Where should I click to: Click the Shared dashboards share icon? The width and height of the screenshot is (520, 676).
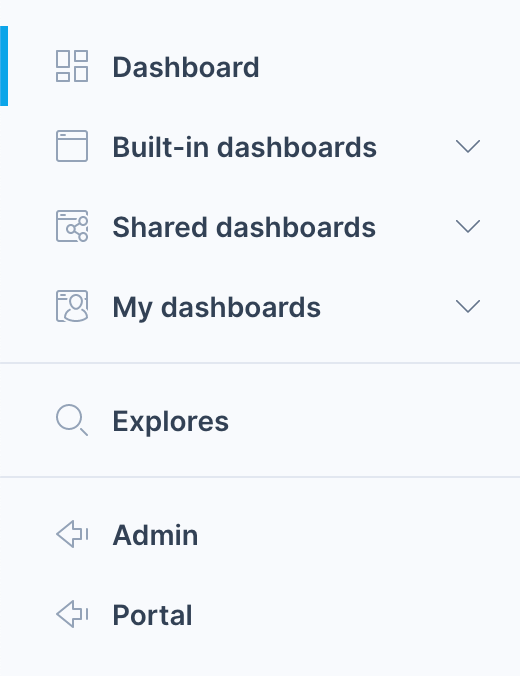click(72, 226)
